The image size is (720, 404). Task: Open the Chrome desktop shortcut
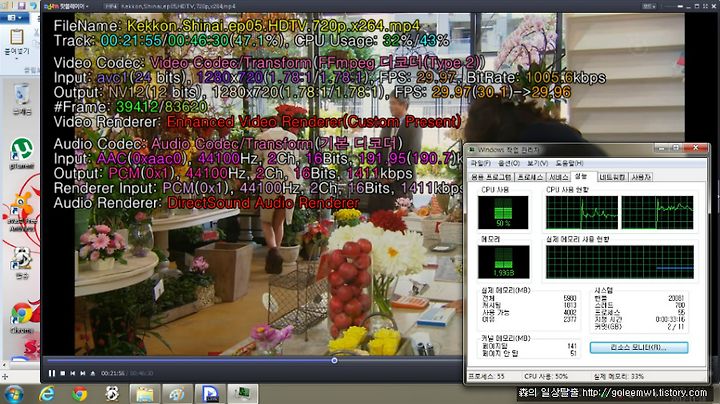click(x=22, y=317)
